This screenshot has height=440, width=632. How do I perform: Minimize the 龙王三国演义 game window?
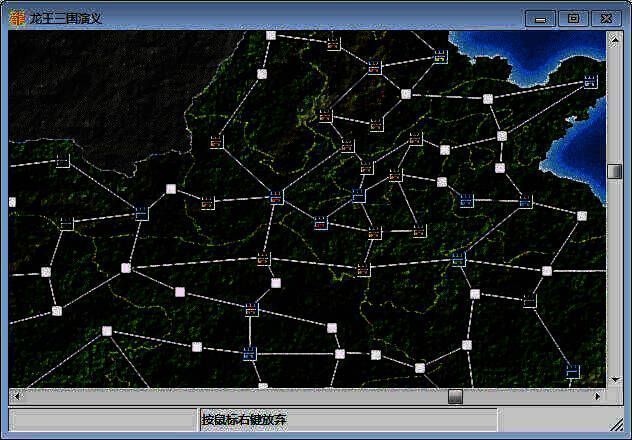pyautogui.click(x=541, y=18)
